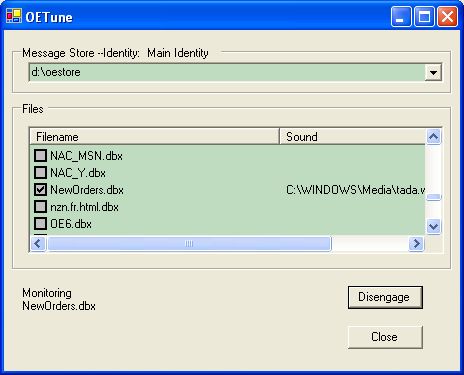Viewport: 464px width, 375px height.
Task: Select the NAC_Y.dbx file name
Action: [78, 173]
